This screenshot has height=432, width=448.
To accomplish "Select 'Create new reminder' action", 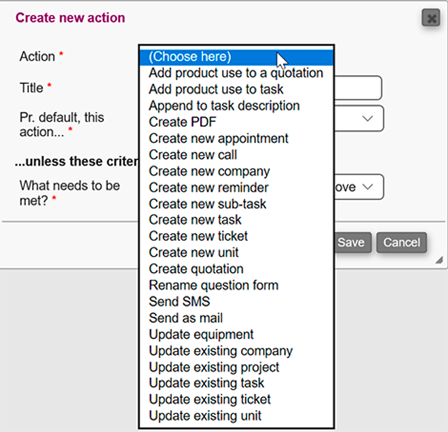I will pyautogui.click(x=236, y=187).
